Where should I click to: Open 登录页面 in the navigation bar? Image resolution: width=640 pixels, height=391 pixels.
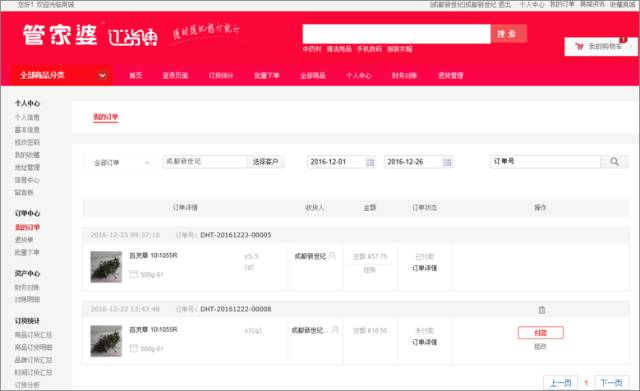click(x=175, y=76)
